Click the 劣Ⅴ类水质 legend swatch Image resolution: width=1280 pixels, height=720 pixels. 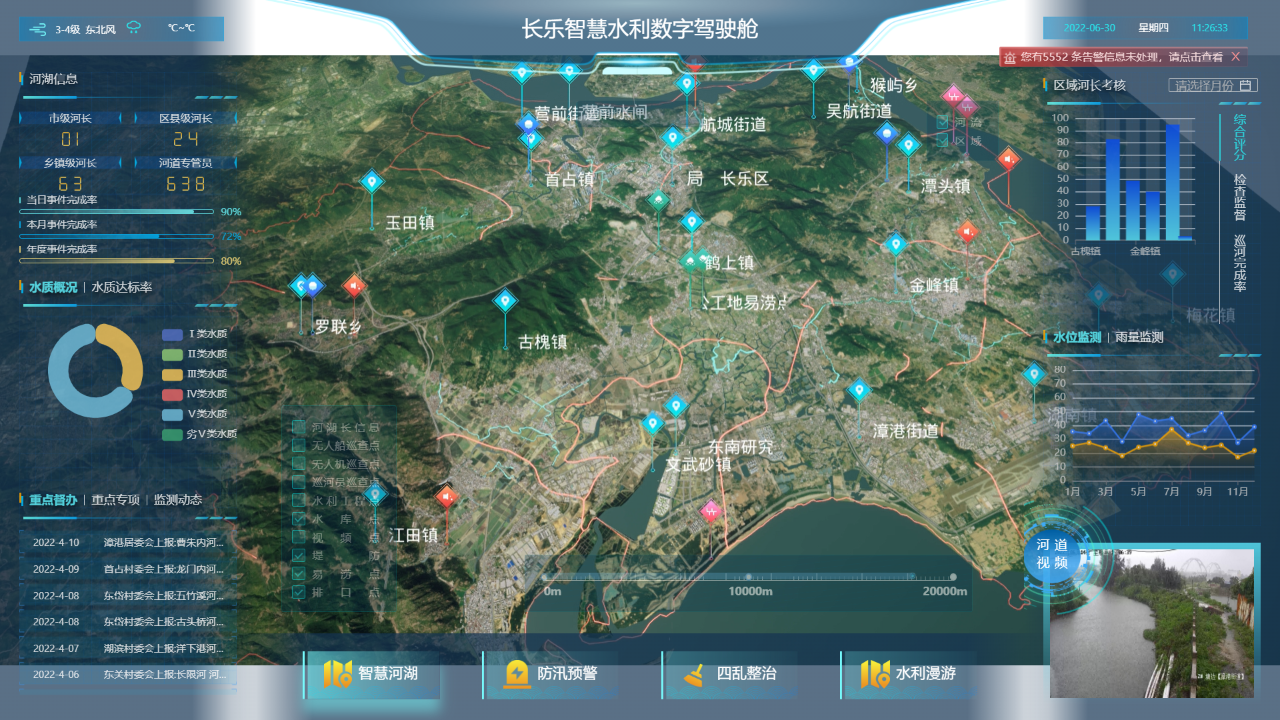[172, 434]
